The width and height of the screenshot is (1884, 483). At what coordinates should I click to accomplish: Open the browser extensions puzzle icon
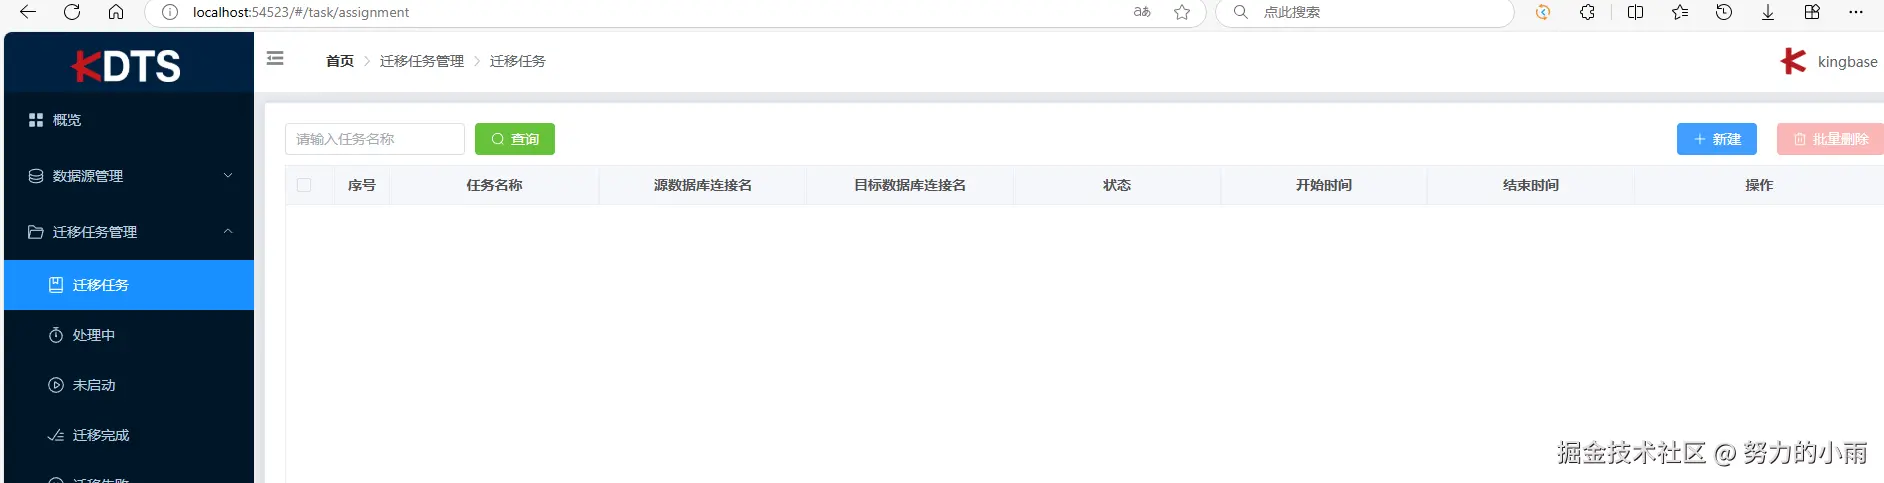pyautogui.click(x=1587, y=12)
